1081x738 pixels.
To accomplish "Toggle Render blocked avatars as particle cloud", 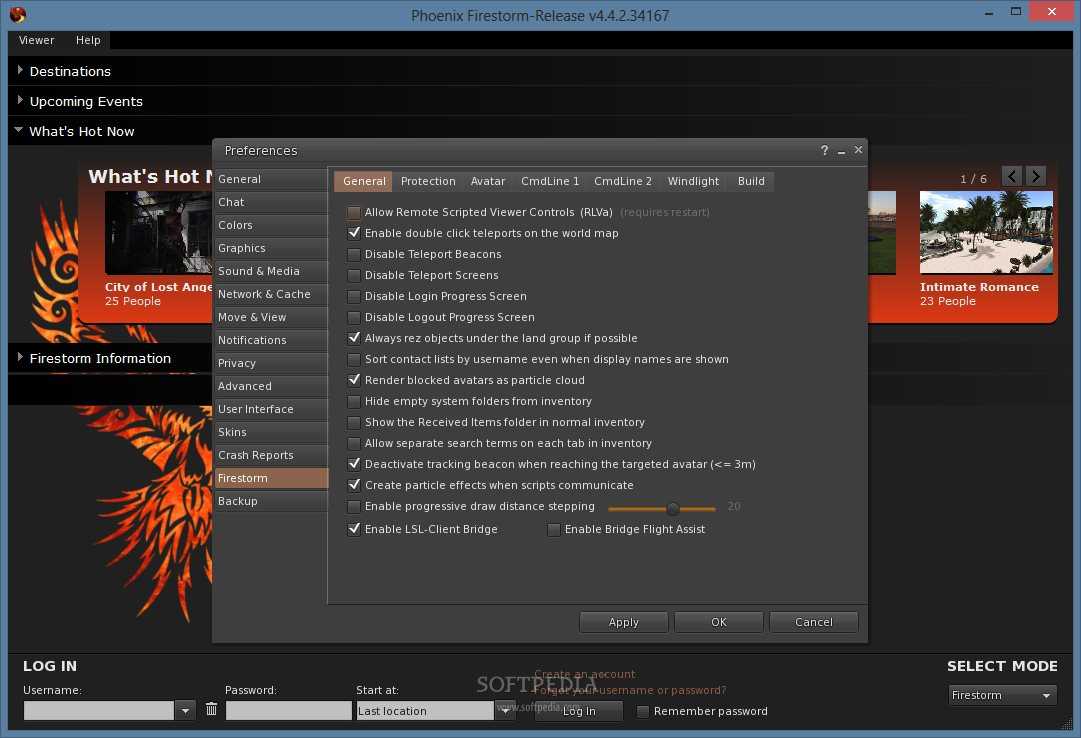I will point(354,380).
